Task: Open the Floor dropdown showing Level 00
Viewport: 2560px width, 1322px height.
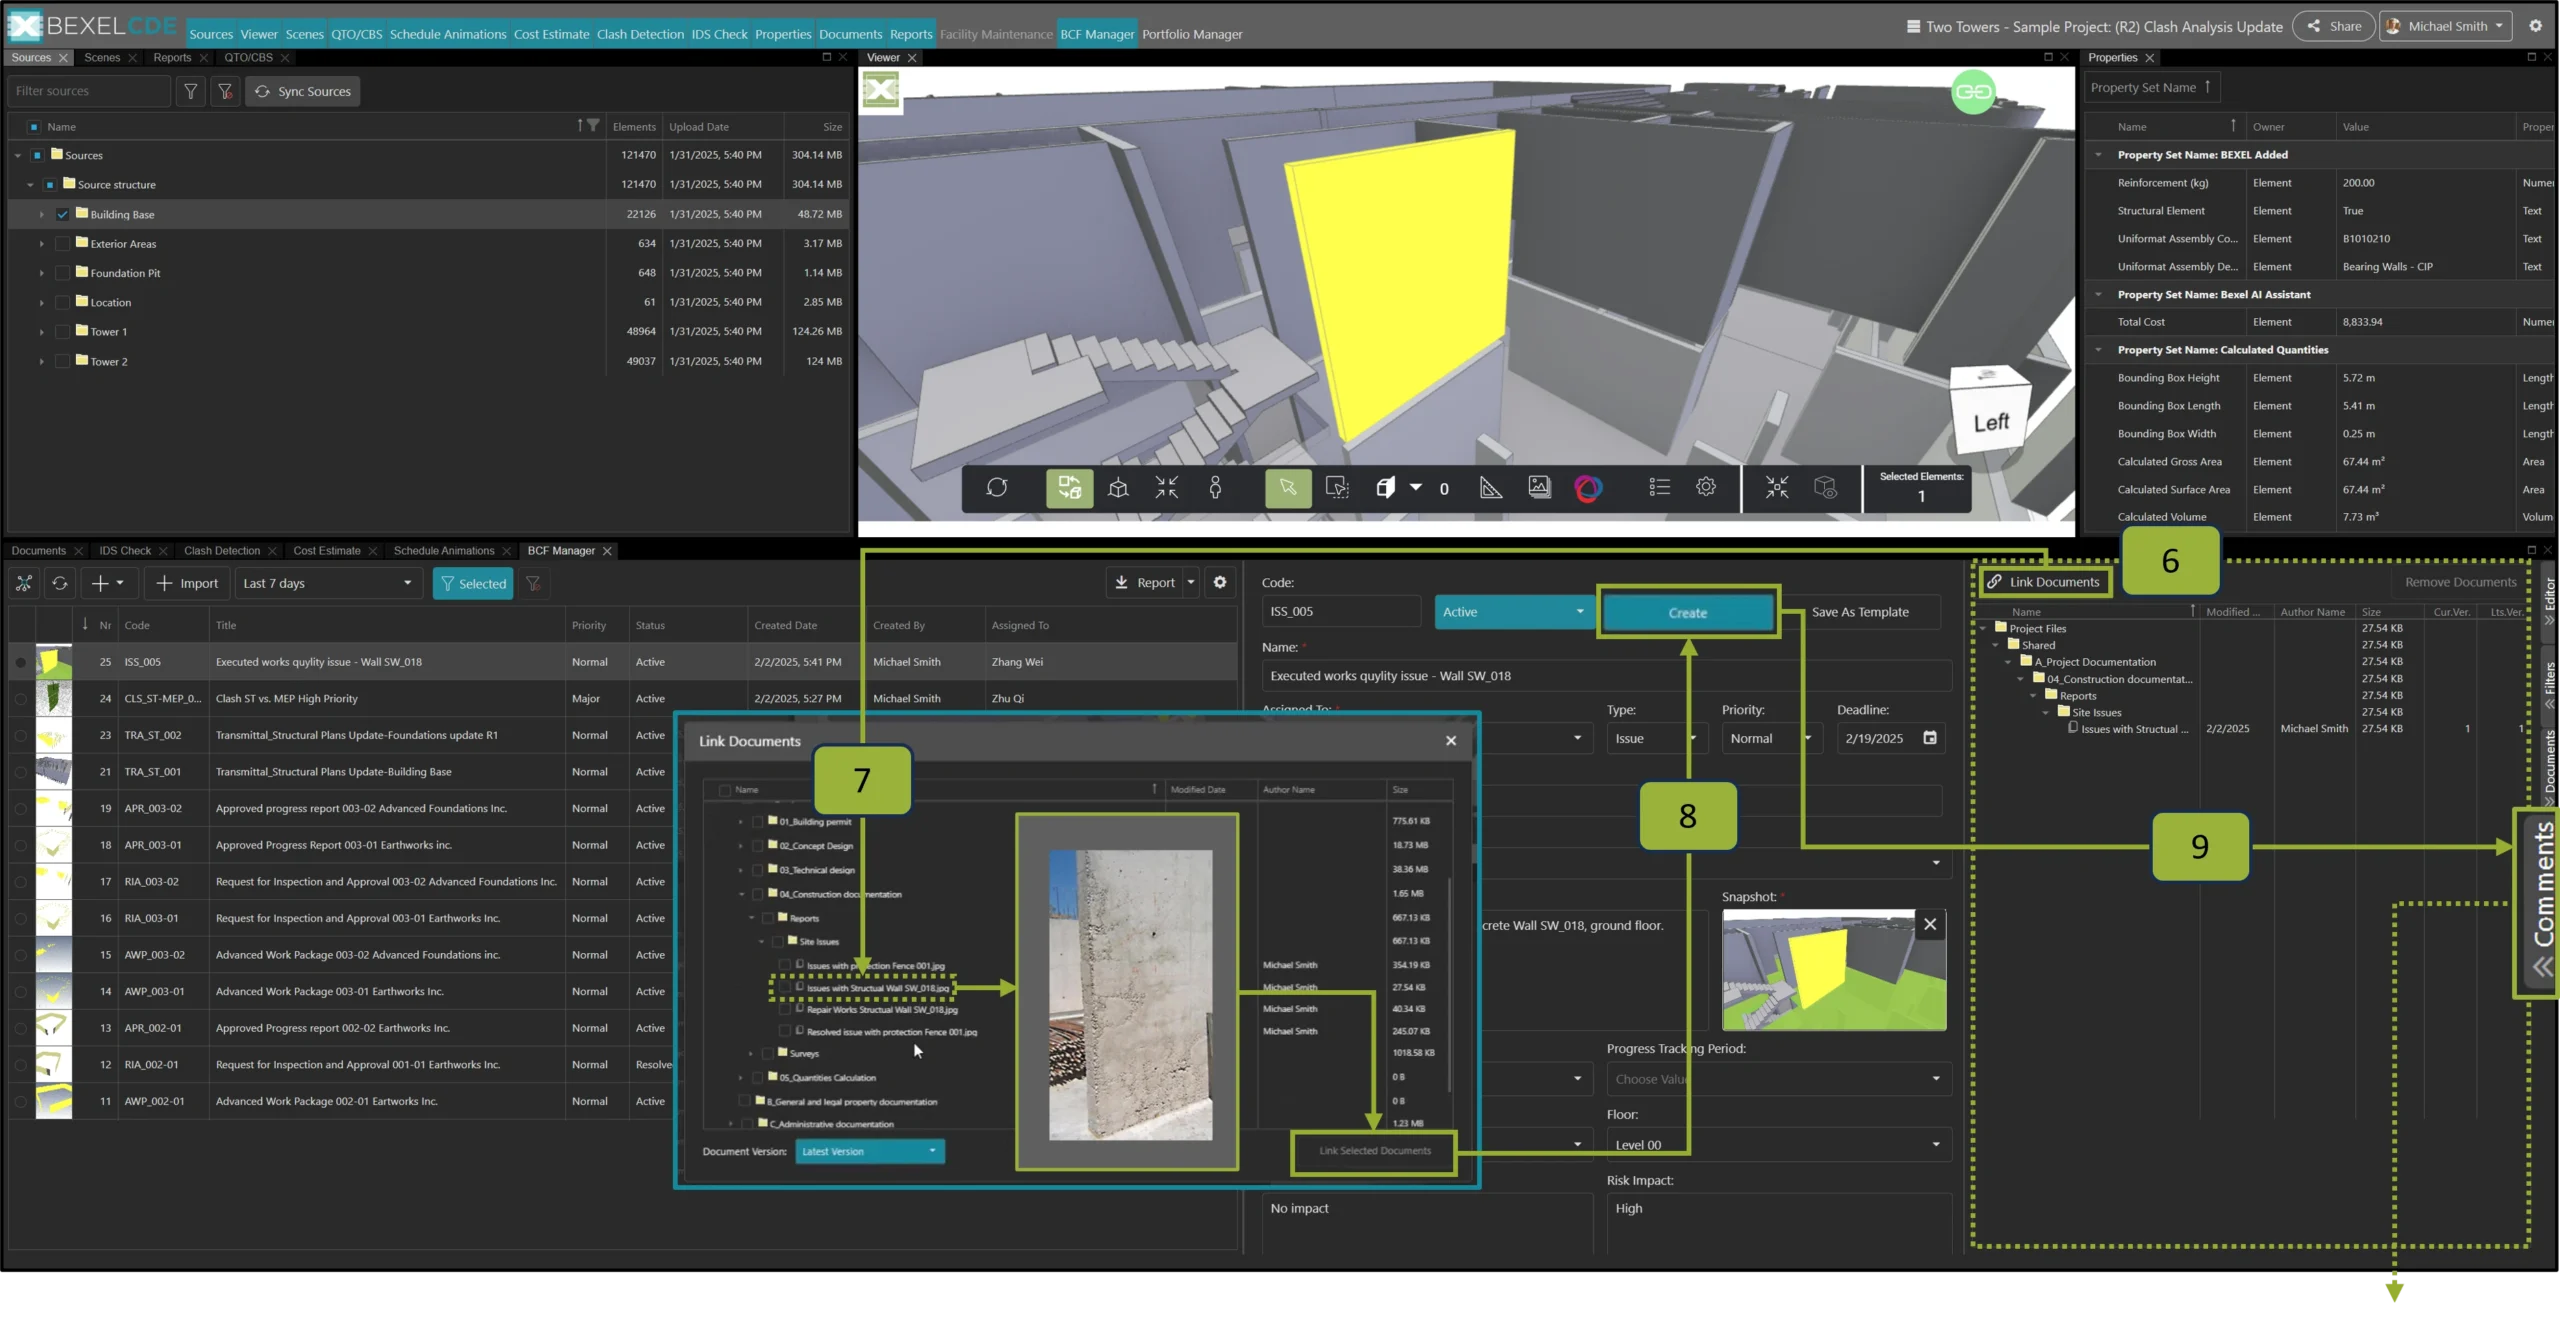Action: (1778, 1145)
